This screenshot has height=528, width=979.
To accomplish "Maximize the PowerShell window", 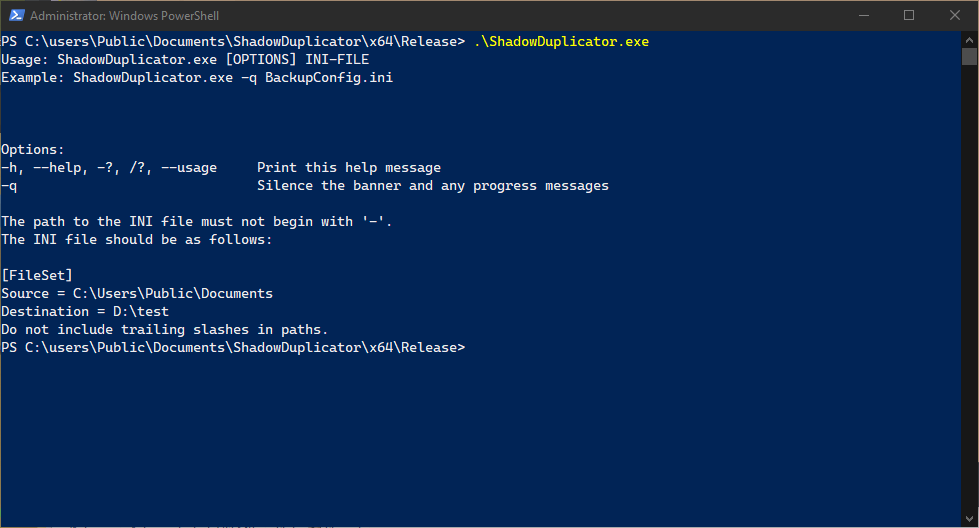I will click(909, 16).
